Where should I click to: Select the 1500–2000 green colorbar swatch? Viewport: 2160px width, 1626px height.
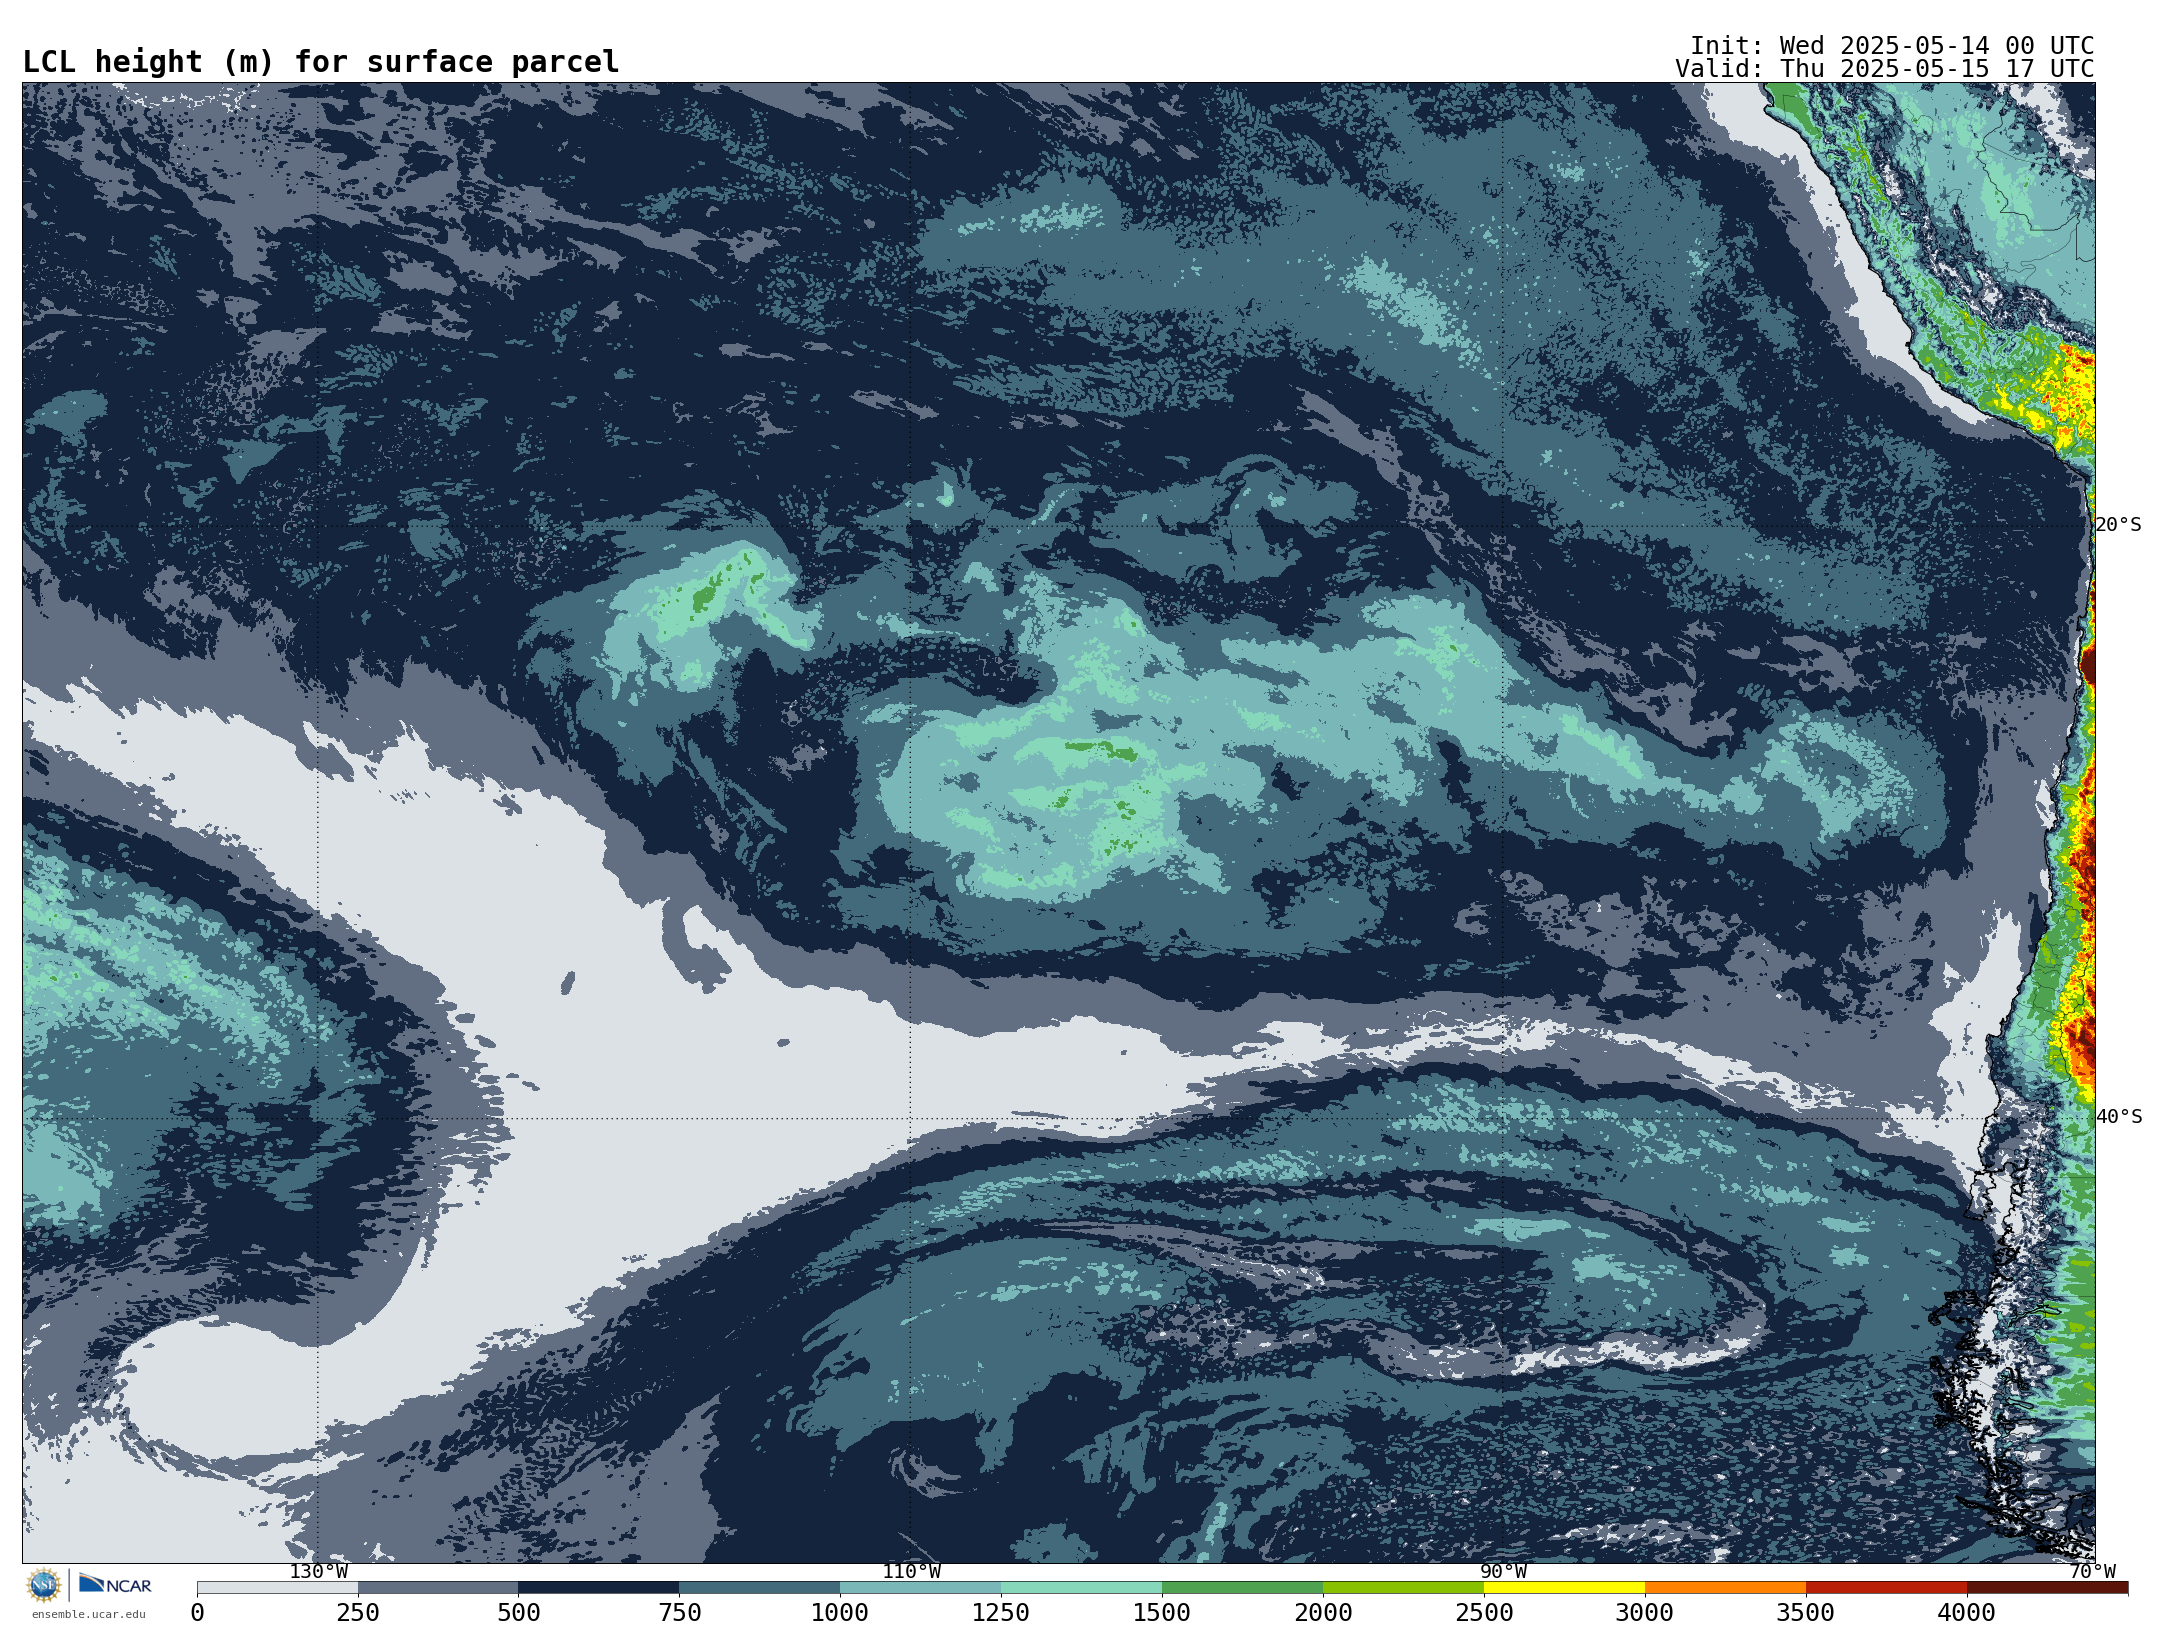pos(1243,1587)
